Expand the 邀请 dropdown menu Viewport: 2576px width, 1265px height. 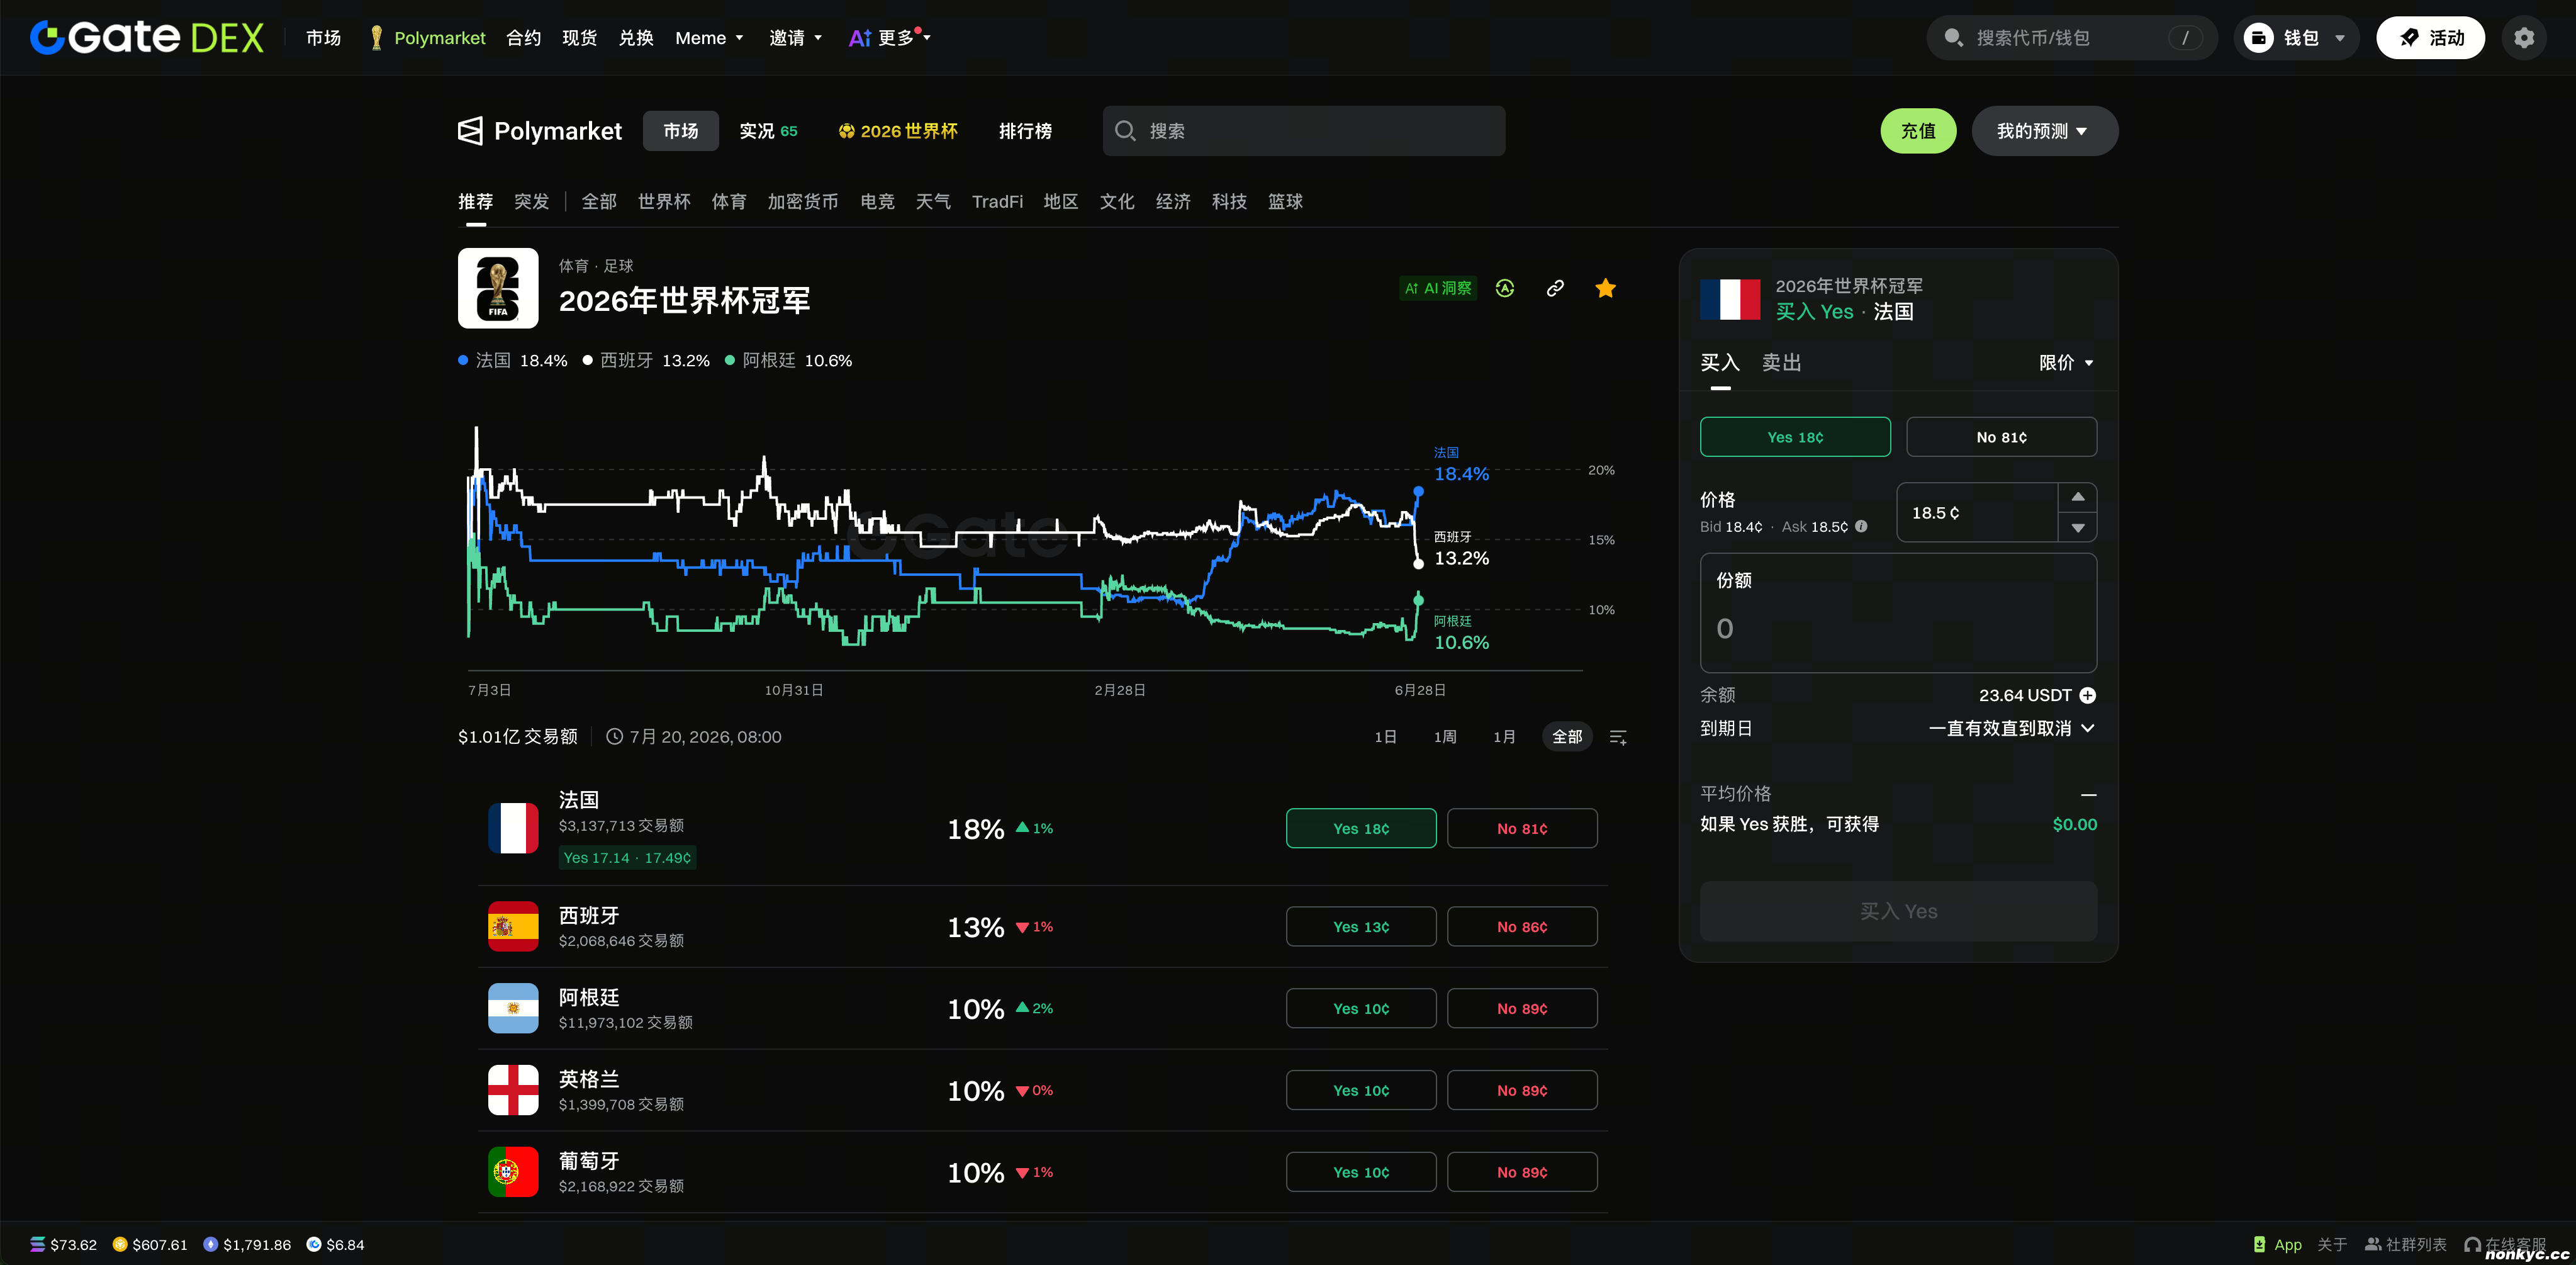click(x=796, y=38)
